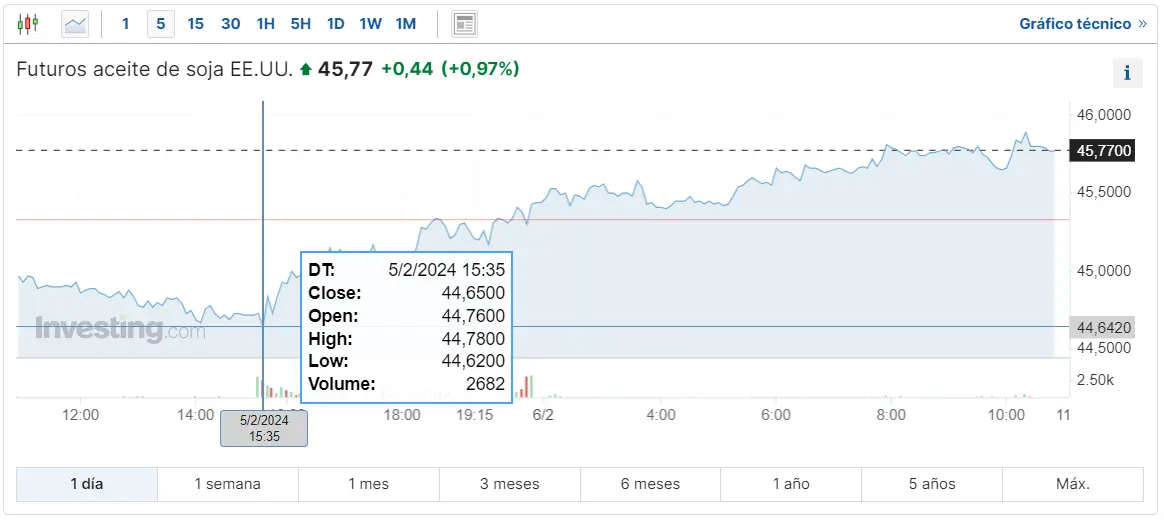The width and height of the screenshot is (1164, 522).
Task: Switch to the 5H interval
Action: click(x=300, y=23)
